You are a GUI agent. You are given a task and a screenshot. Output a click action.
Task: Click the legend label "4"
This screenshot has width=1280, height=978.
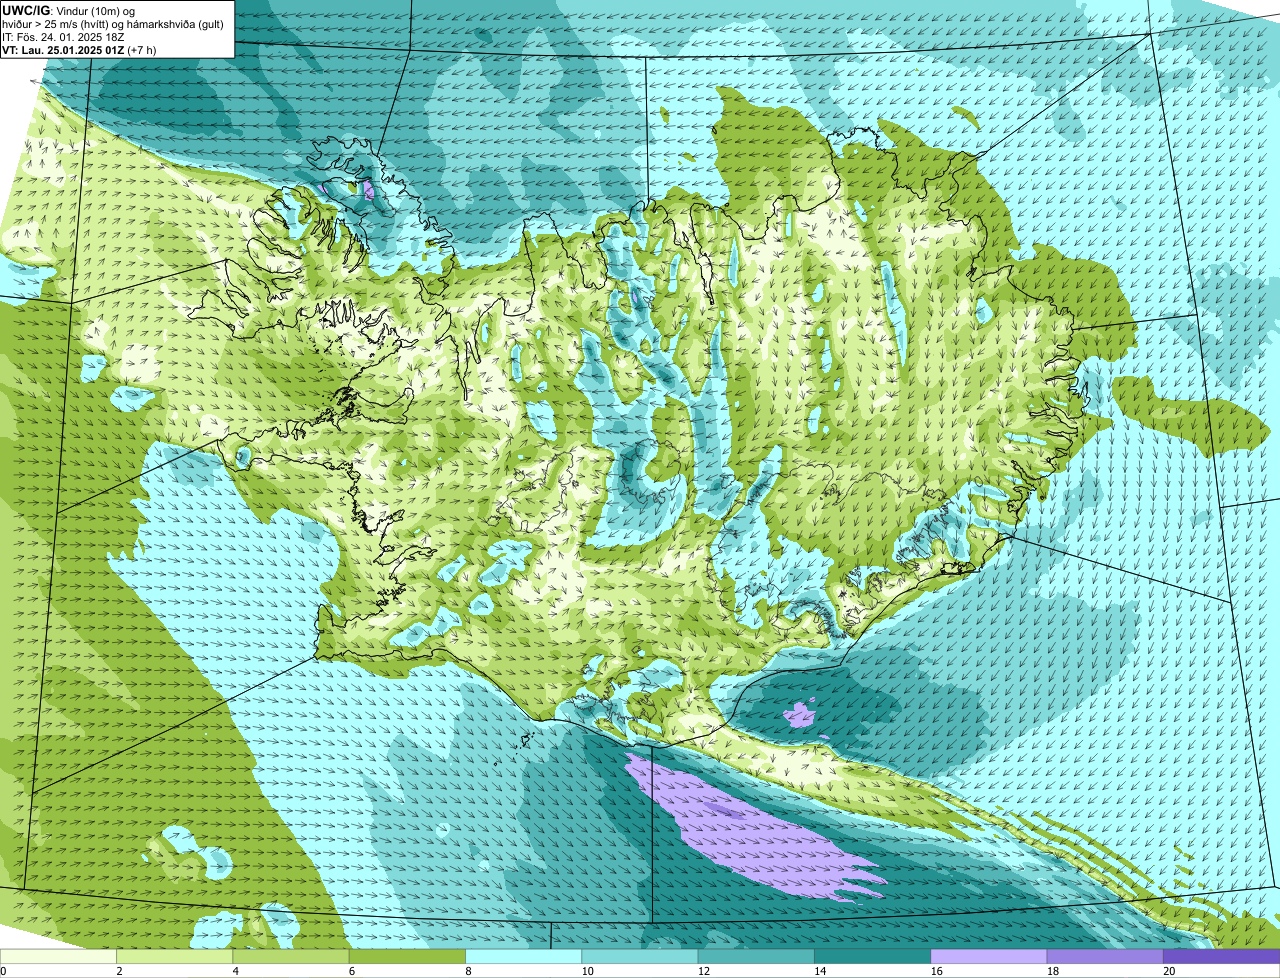[236, 971]
